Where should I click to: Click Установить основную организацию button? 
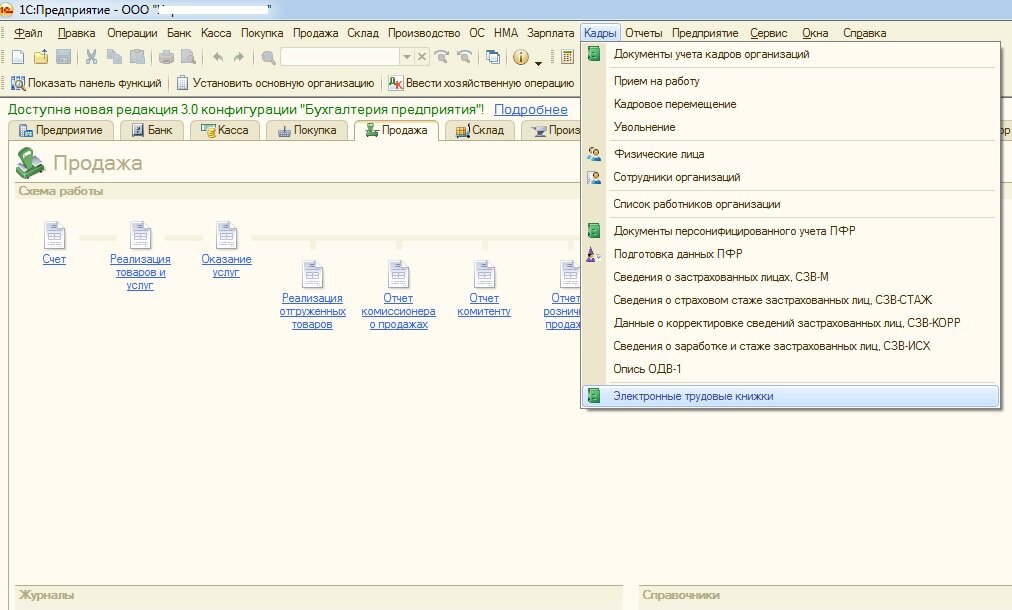pos(276,83)
